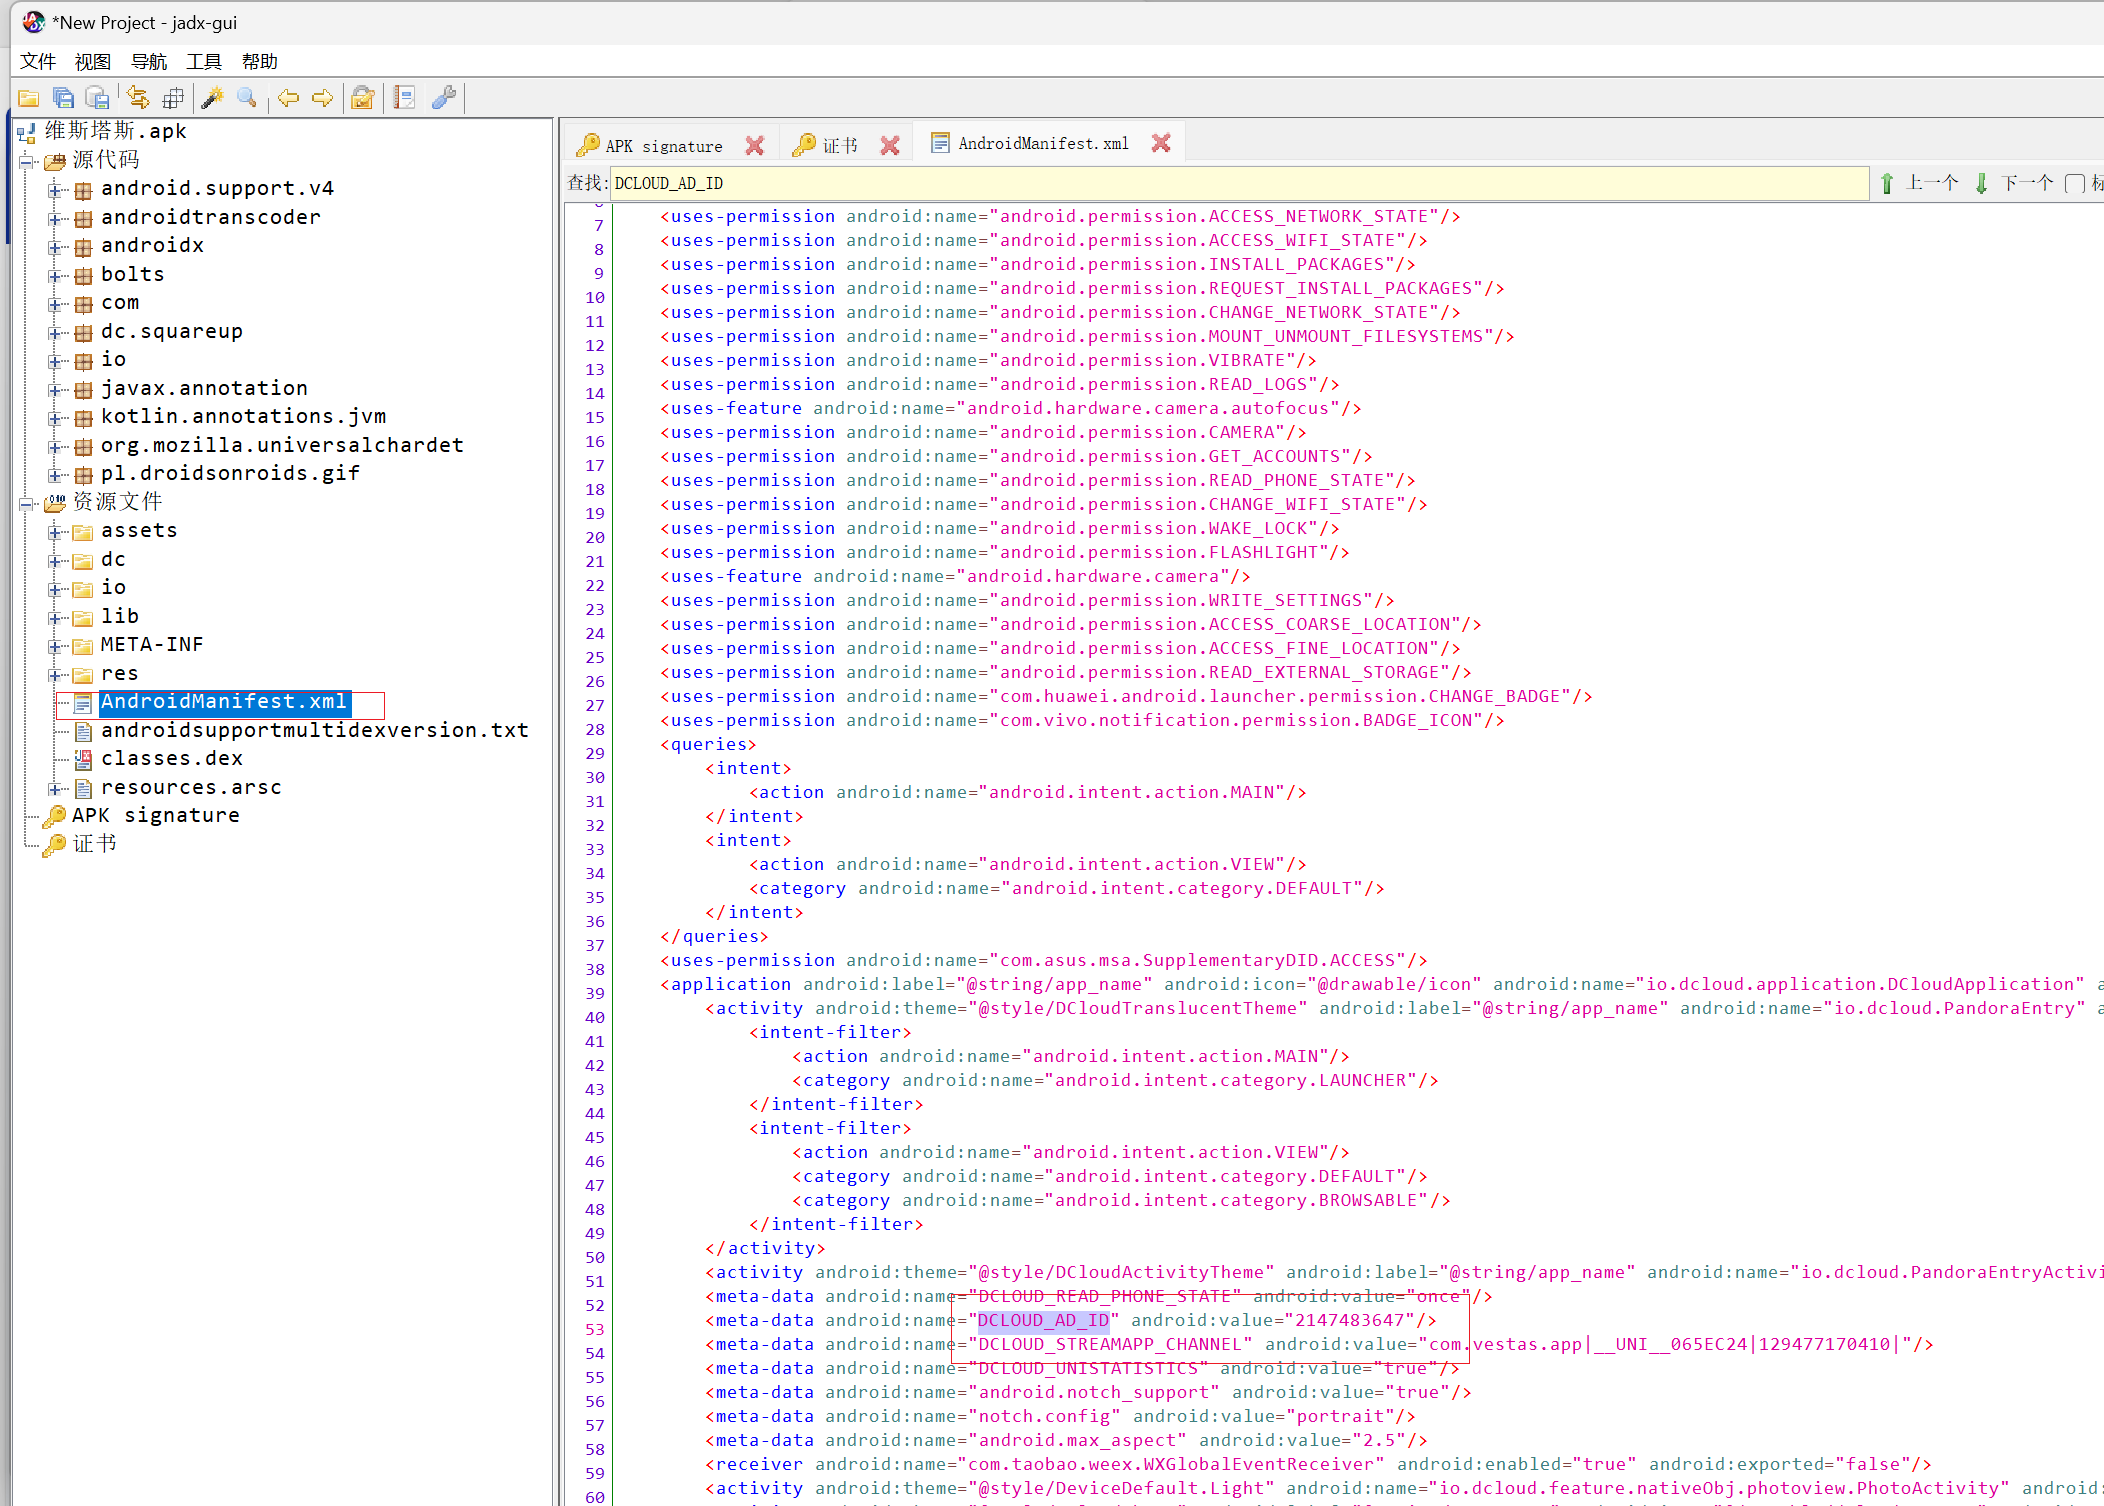The height and width of the screenshot is (1506, 2104).
Task: Select androidsupportmultidexversion.txt in tree
Action: tap(315, 731)
